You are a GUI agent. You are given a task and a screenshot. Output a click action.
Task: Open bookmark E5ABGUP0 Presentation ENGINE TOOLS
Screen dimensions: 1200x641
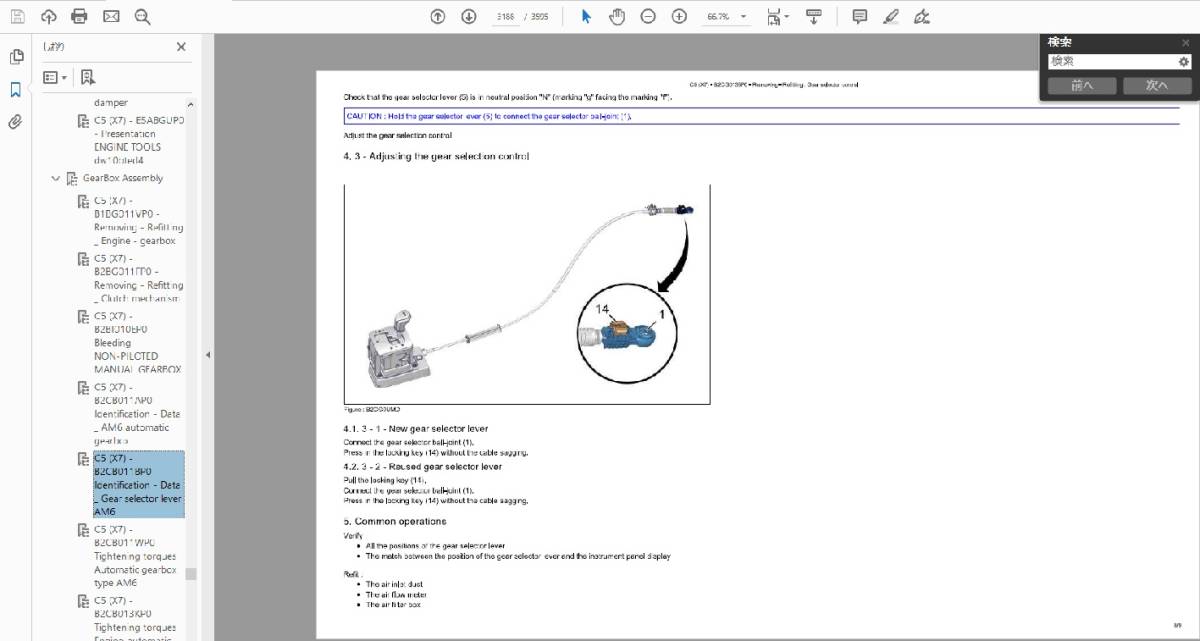139,140
